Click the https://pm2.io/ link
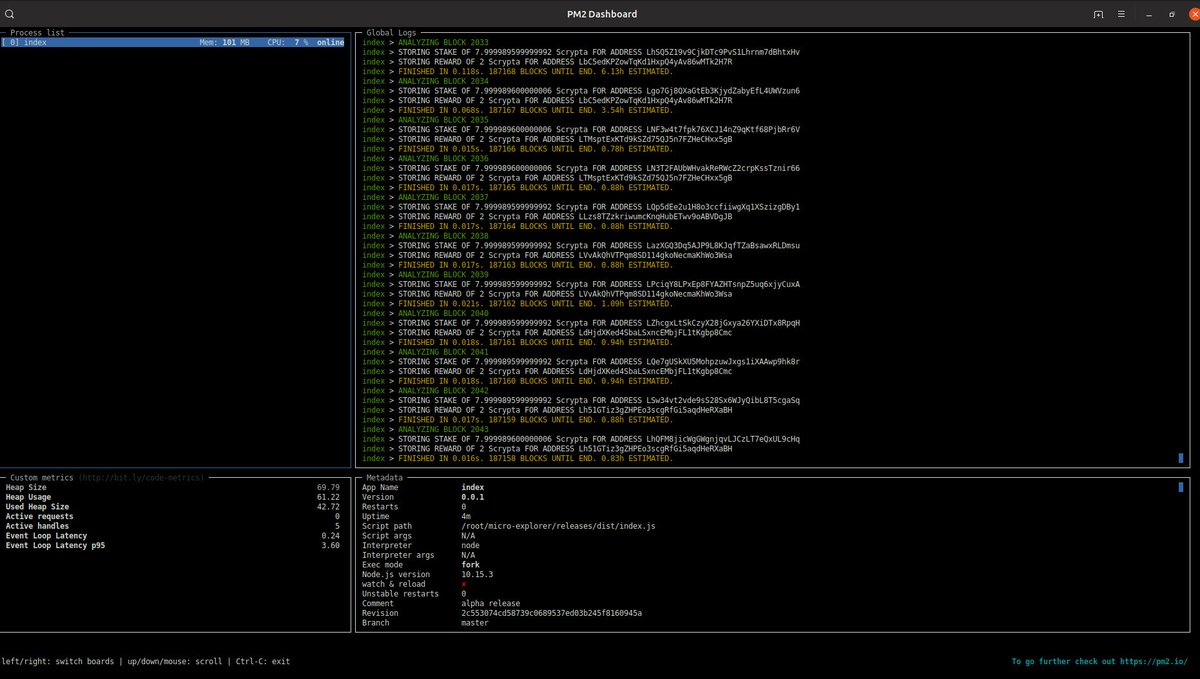1200x679 pixels. point(1155,661)
